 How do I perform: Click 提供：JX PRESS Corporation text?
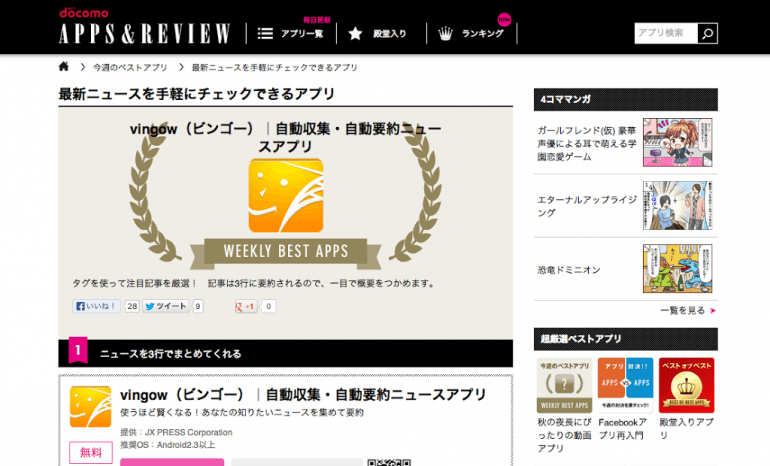point(176,432)
